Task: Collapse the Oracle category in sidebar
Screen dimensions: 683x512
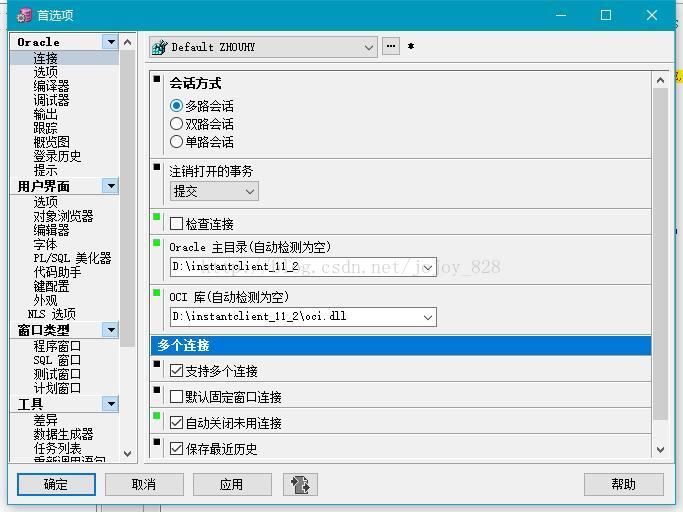Action: pyautogui.click(x=111, y=42)
